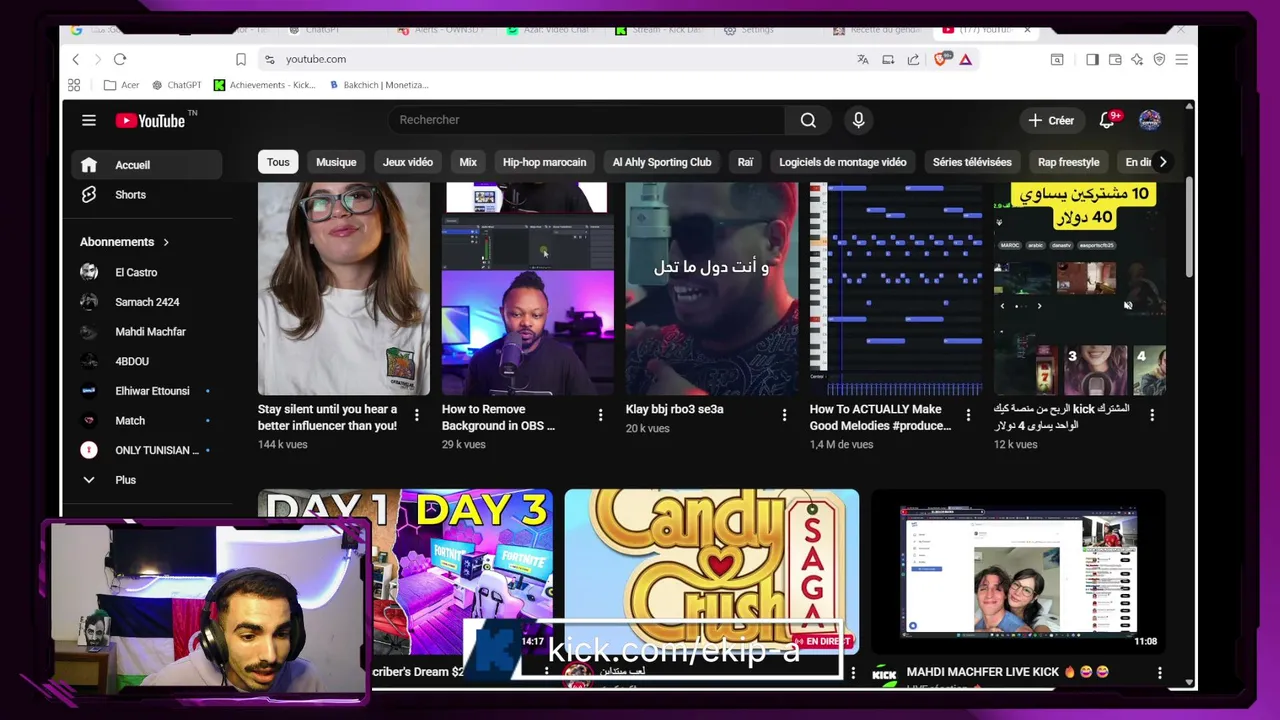Toggle the browser sidebar panel icon
The height and width of the screenshot is (720, 1280).
(1092, 59)
